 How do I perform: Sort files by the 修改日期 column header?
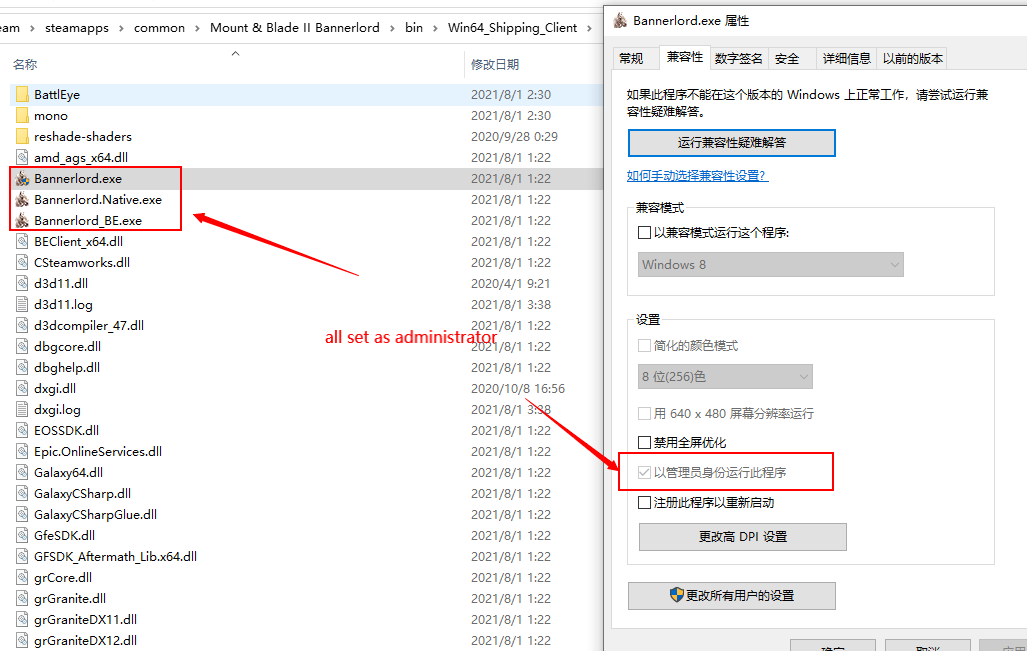click(495, 64)
